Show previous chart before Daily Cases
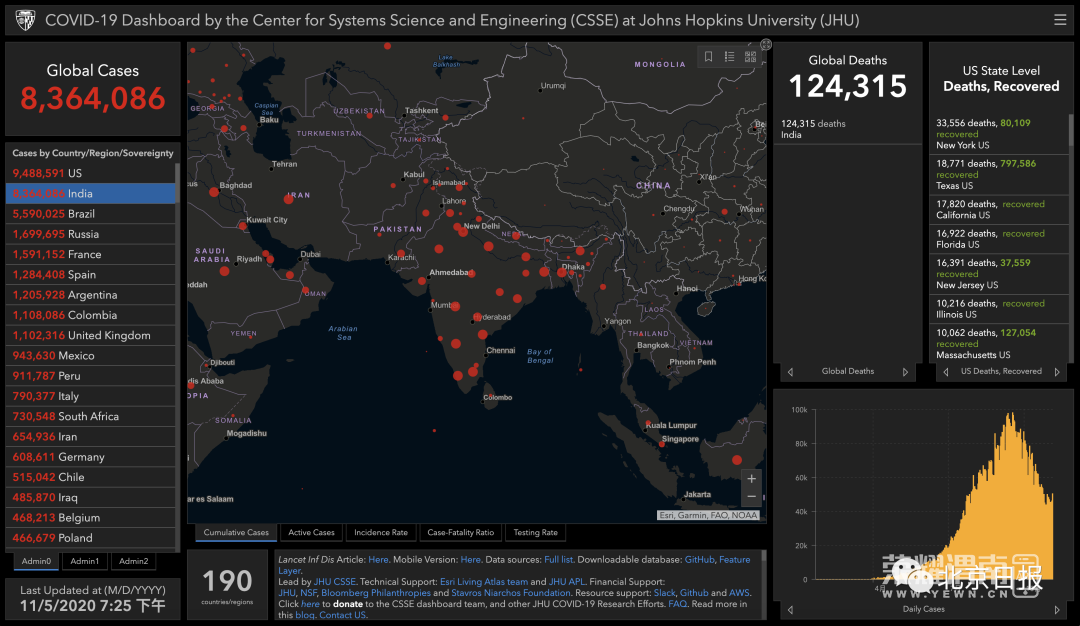Screen dimensions: 1080x626 (790, 609)
